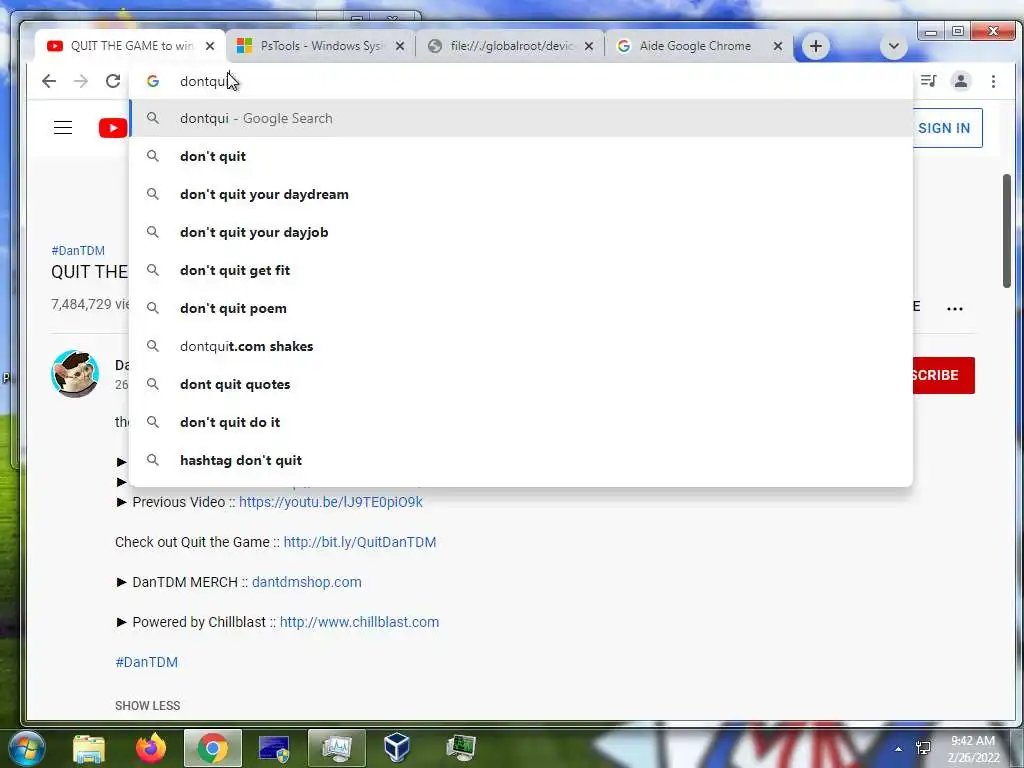Select suggestion 'don't quit your dayjob'
Viewport: 1024px width, 768px height.
pos(521,232)
